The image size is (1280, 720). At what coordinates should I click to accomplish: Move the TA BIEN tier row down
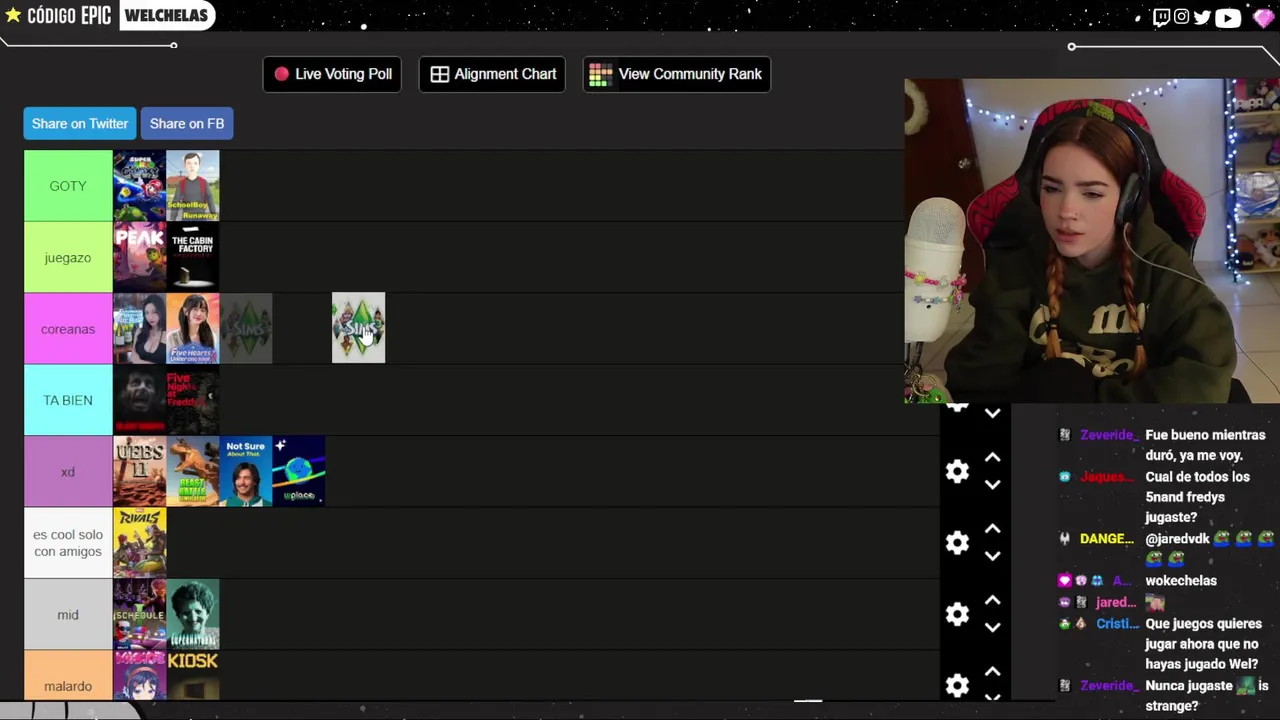point(992,413)
